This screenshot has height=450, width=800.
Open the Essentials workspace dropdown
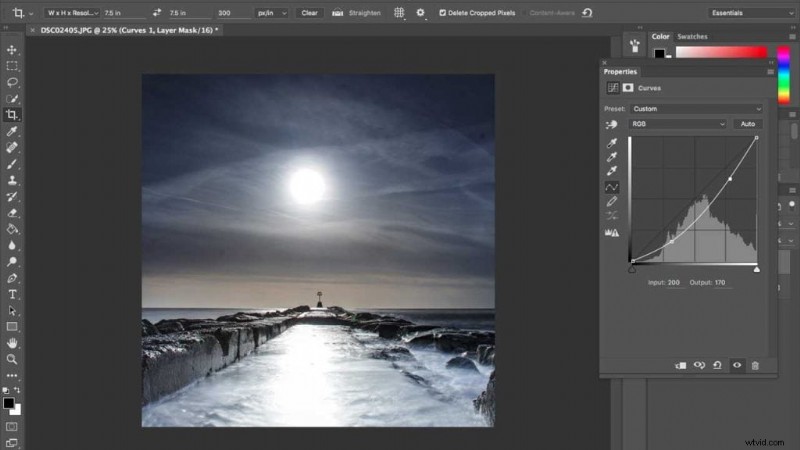752,13
